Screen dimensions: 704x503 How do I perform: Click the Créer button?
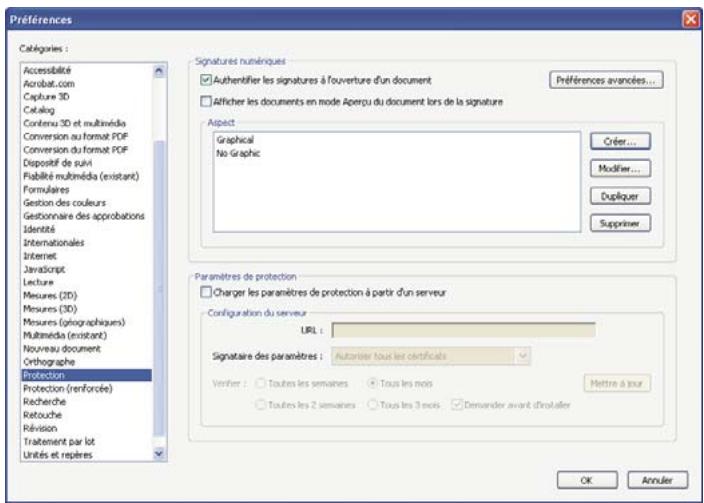620,141
